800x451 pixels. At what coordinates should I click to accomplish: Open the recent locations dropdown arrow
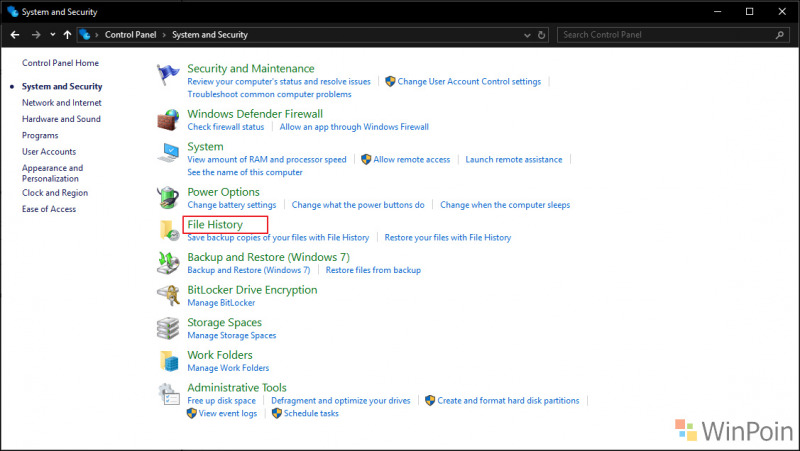click(x=53, y=35)
